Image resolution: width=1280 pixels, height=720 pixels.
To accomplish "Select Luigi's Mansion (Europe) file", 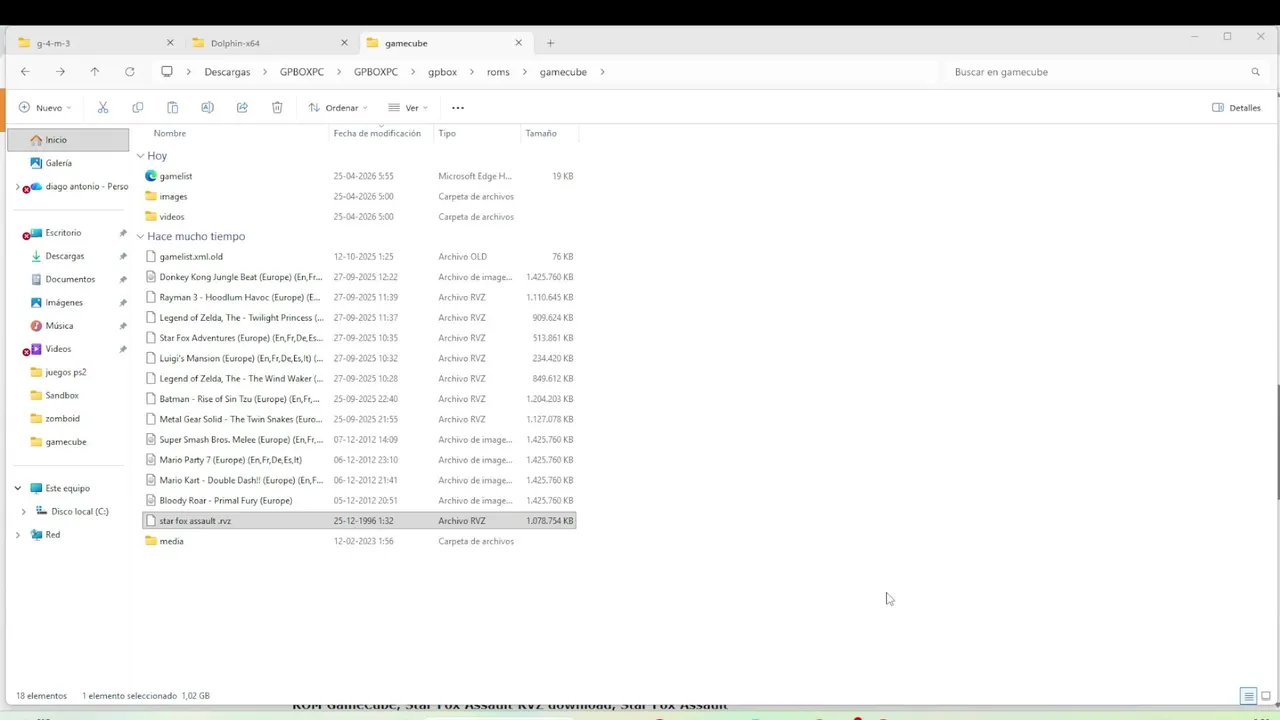I will tap(359, 358).
